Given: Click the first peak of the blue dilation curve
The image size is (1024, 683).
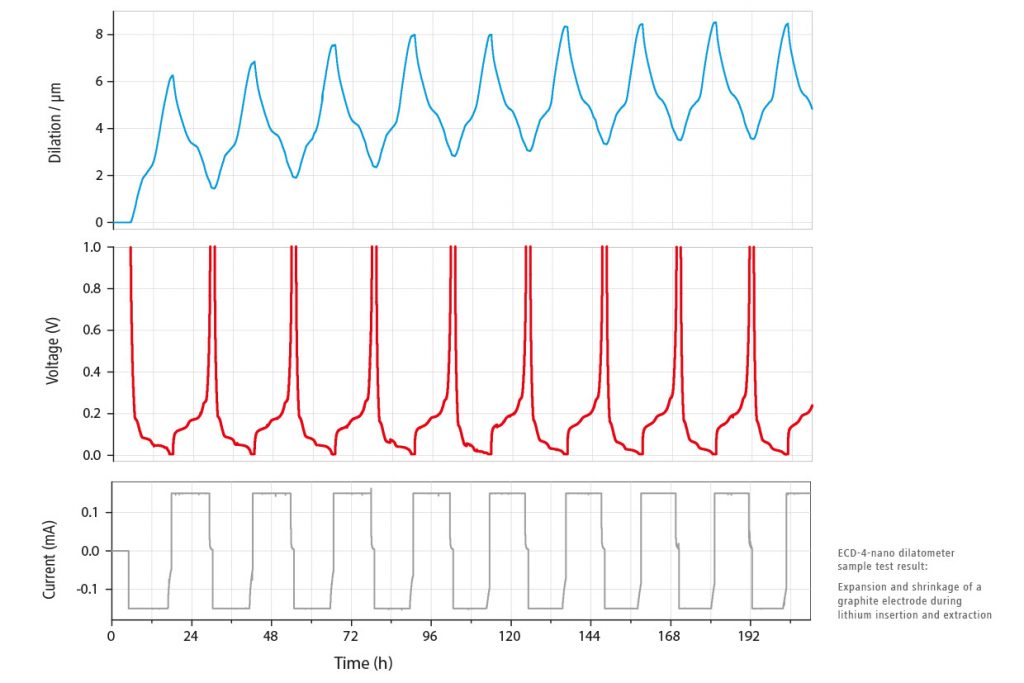Looking at the screenshot, I should pos(172,76).
